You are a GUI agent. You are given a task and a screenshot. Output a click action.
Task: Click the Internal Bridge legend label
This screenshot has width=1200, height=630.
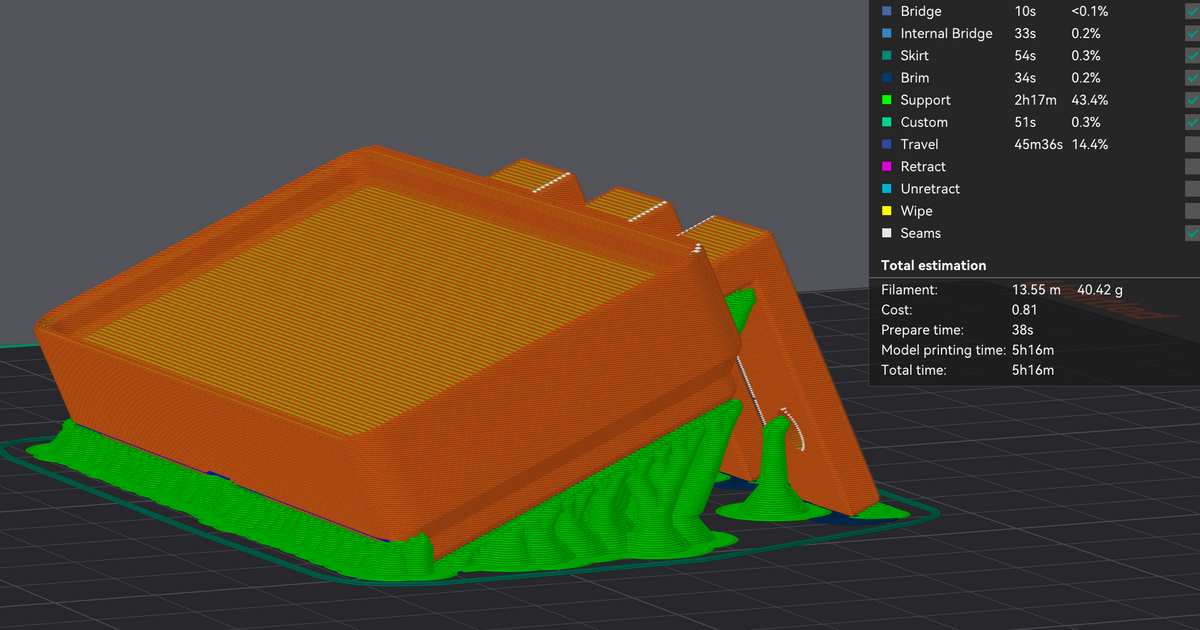click(946, 34)
